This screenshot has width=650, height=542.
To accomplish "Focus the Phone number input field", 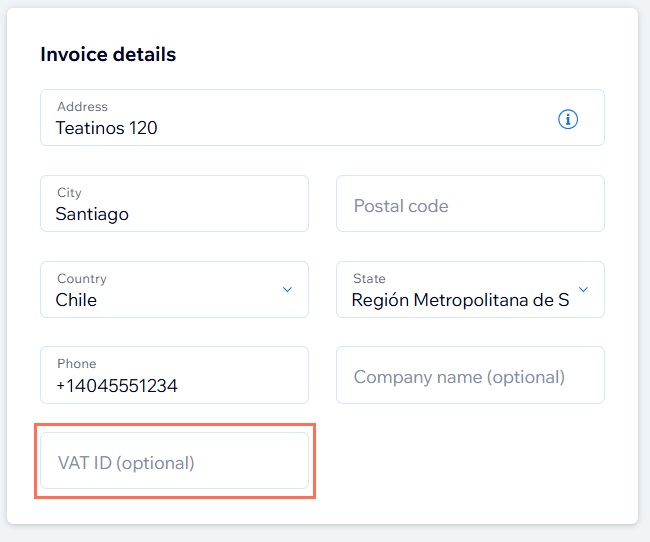I will [x=174, y=375].
